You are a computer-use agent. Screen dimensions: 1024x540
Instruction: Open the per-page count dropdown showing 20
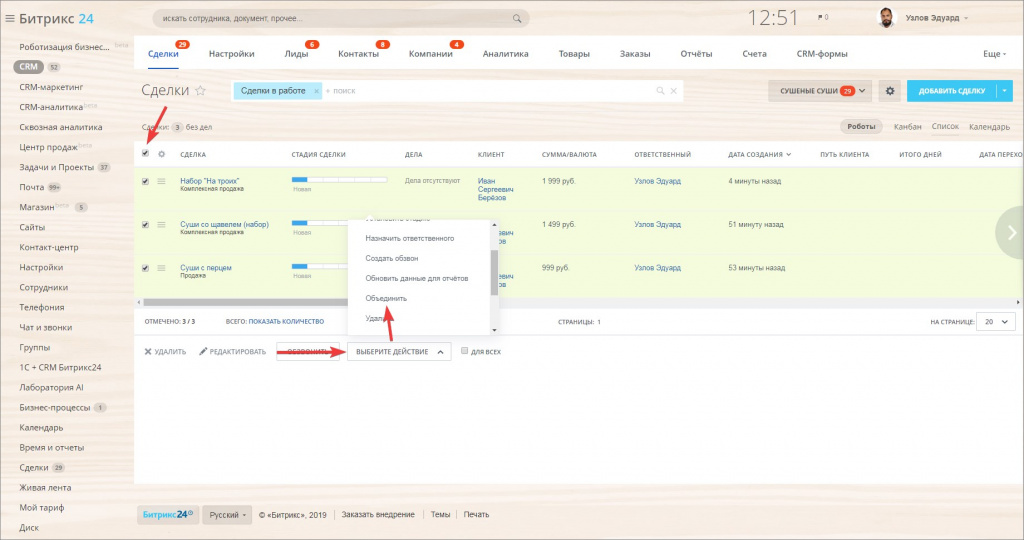tap(995, 322)
